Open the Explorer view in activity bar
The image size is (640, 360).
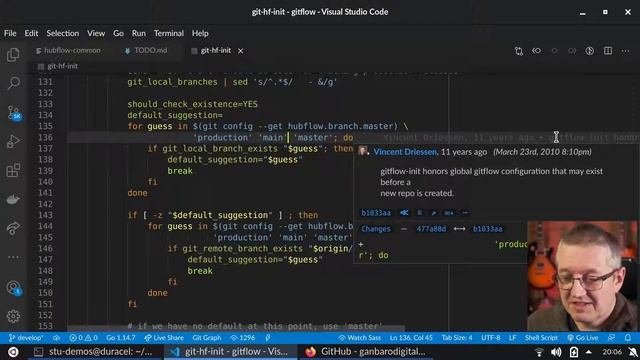pos(13,54)
